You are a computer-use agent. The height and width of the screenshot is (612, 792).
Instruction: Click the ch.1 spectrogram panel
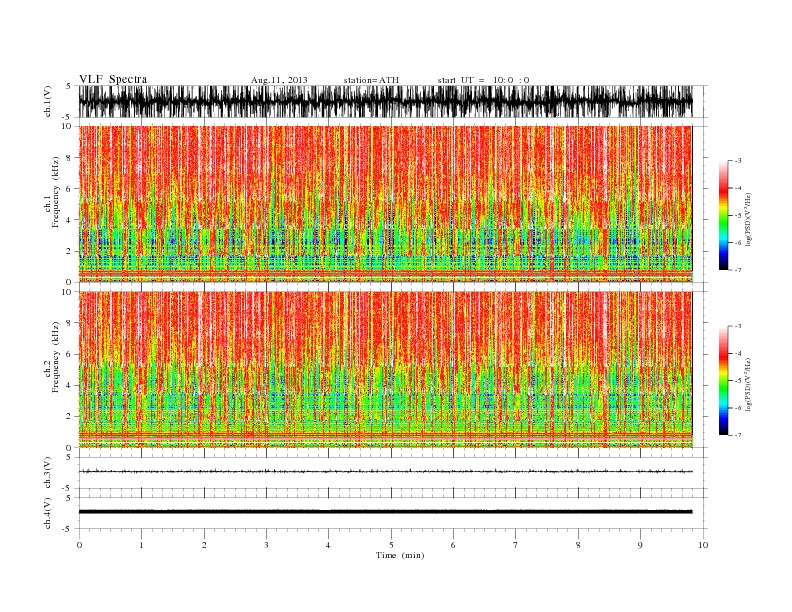click(x=385, y=204)
